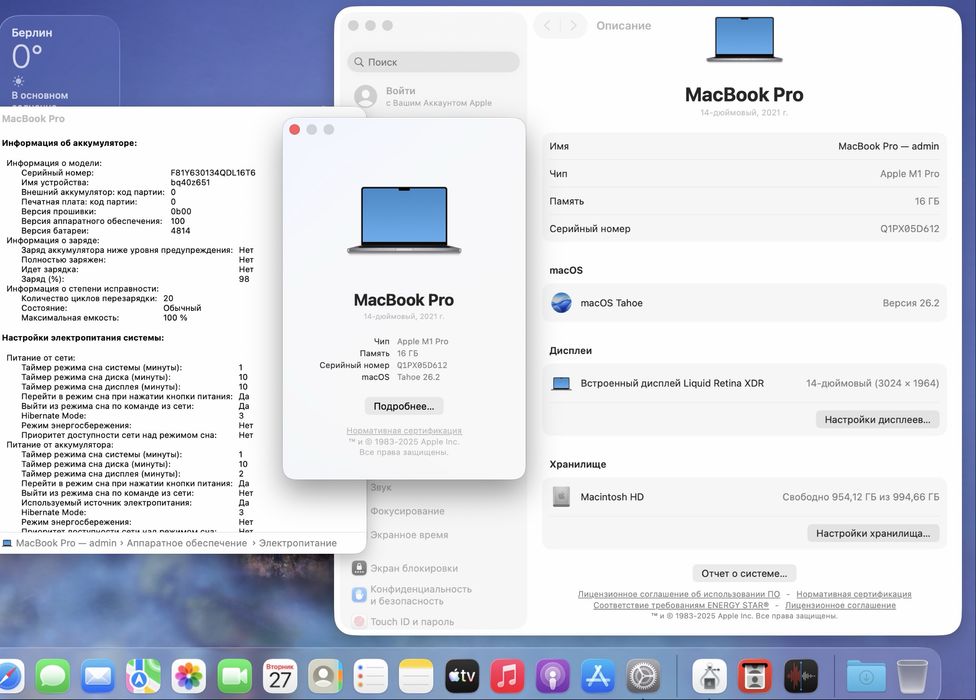Viewport: 976px width, 700px height.
Task: Launch Photos from the dock
Action: (189, 676)
